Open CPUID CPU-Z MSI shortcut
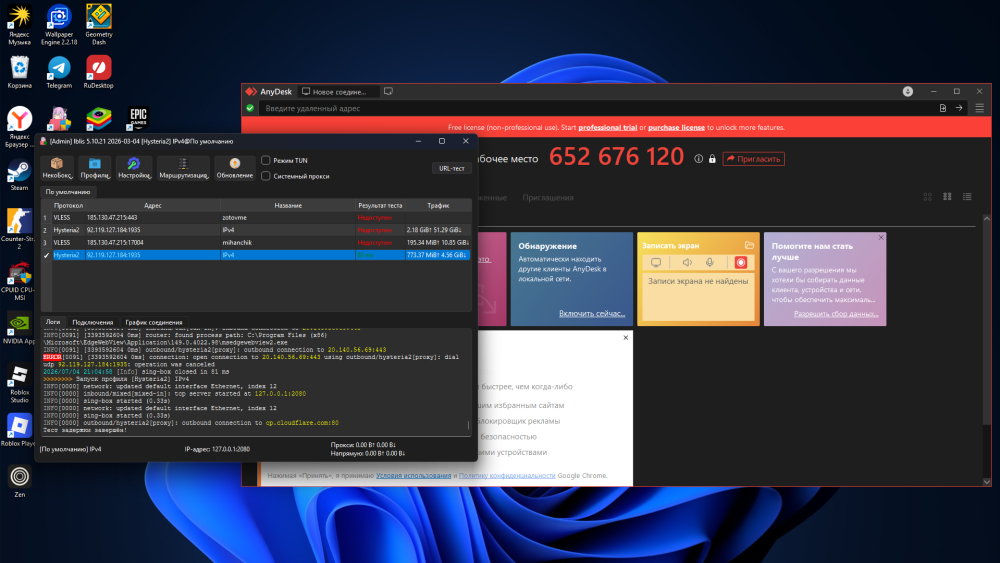The height and width of the screenshot is (563, 1000). [20, 281]
